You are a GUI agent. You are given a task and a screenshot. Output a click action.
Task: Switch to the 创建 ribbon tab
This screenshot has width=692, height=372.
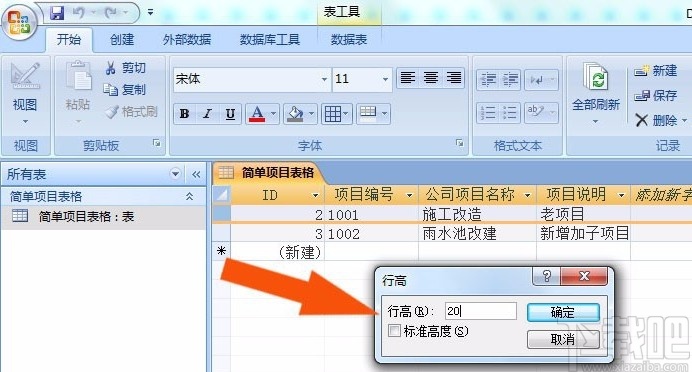click(122, 40)
